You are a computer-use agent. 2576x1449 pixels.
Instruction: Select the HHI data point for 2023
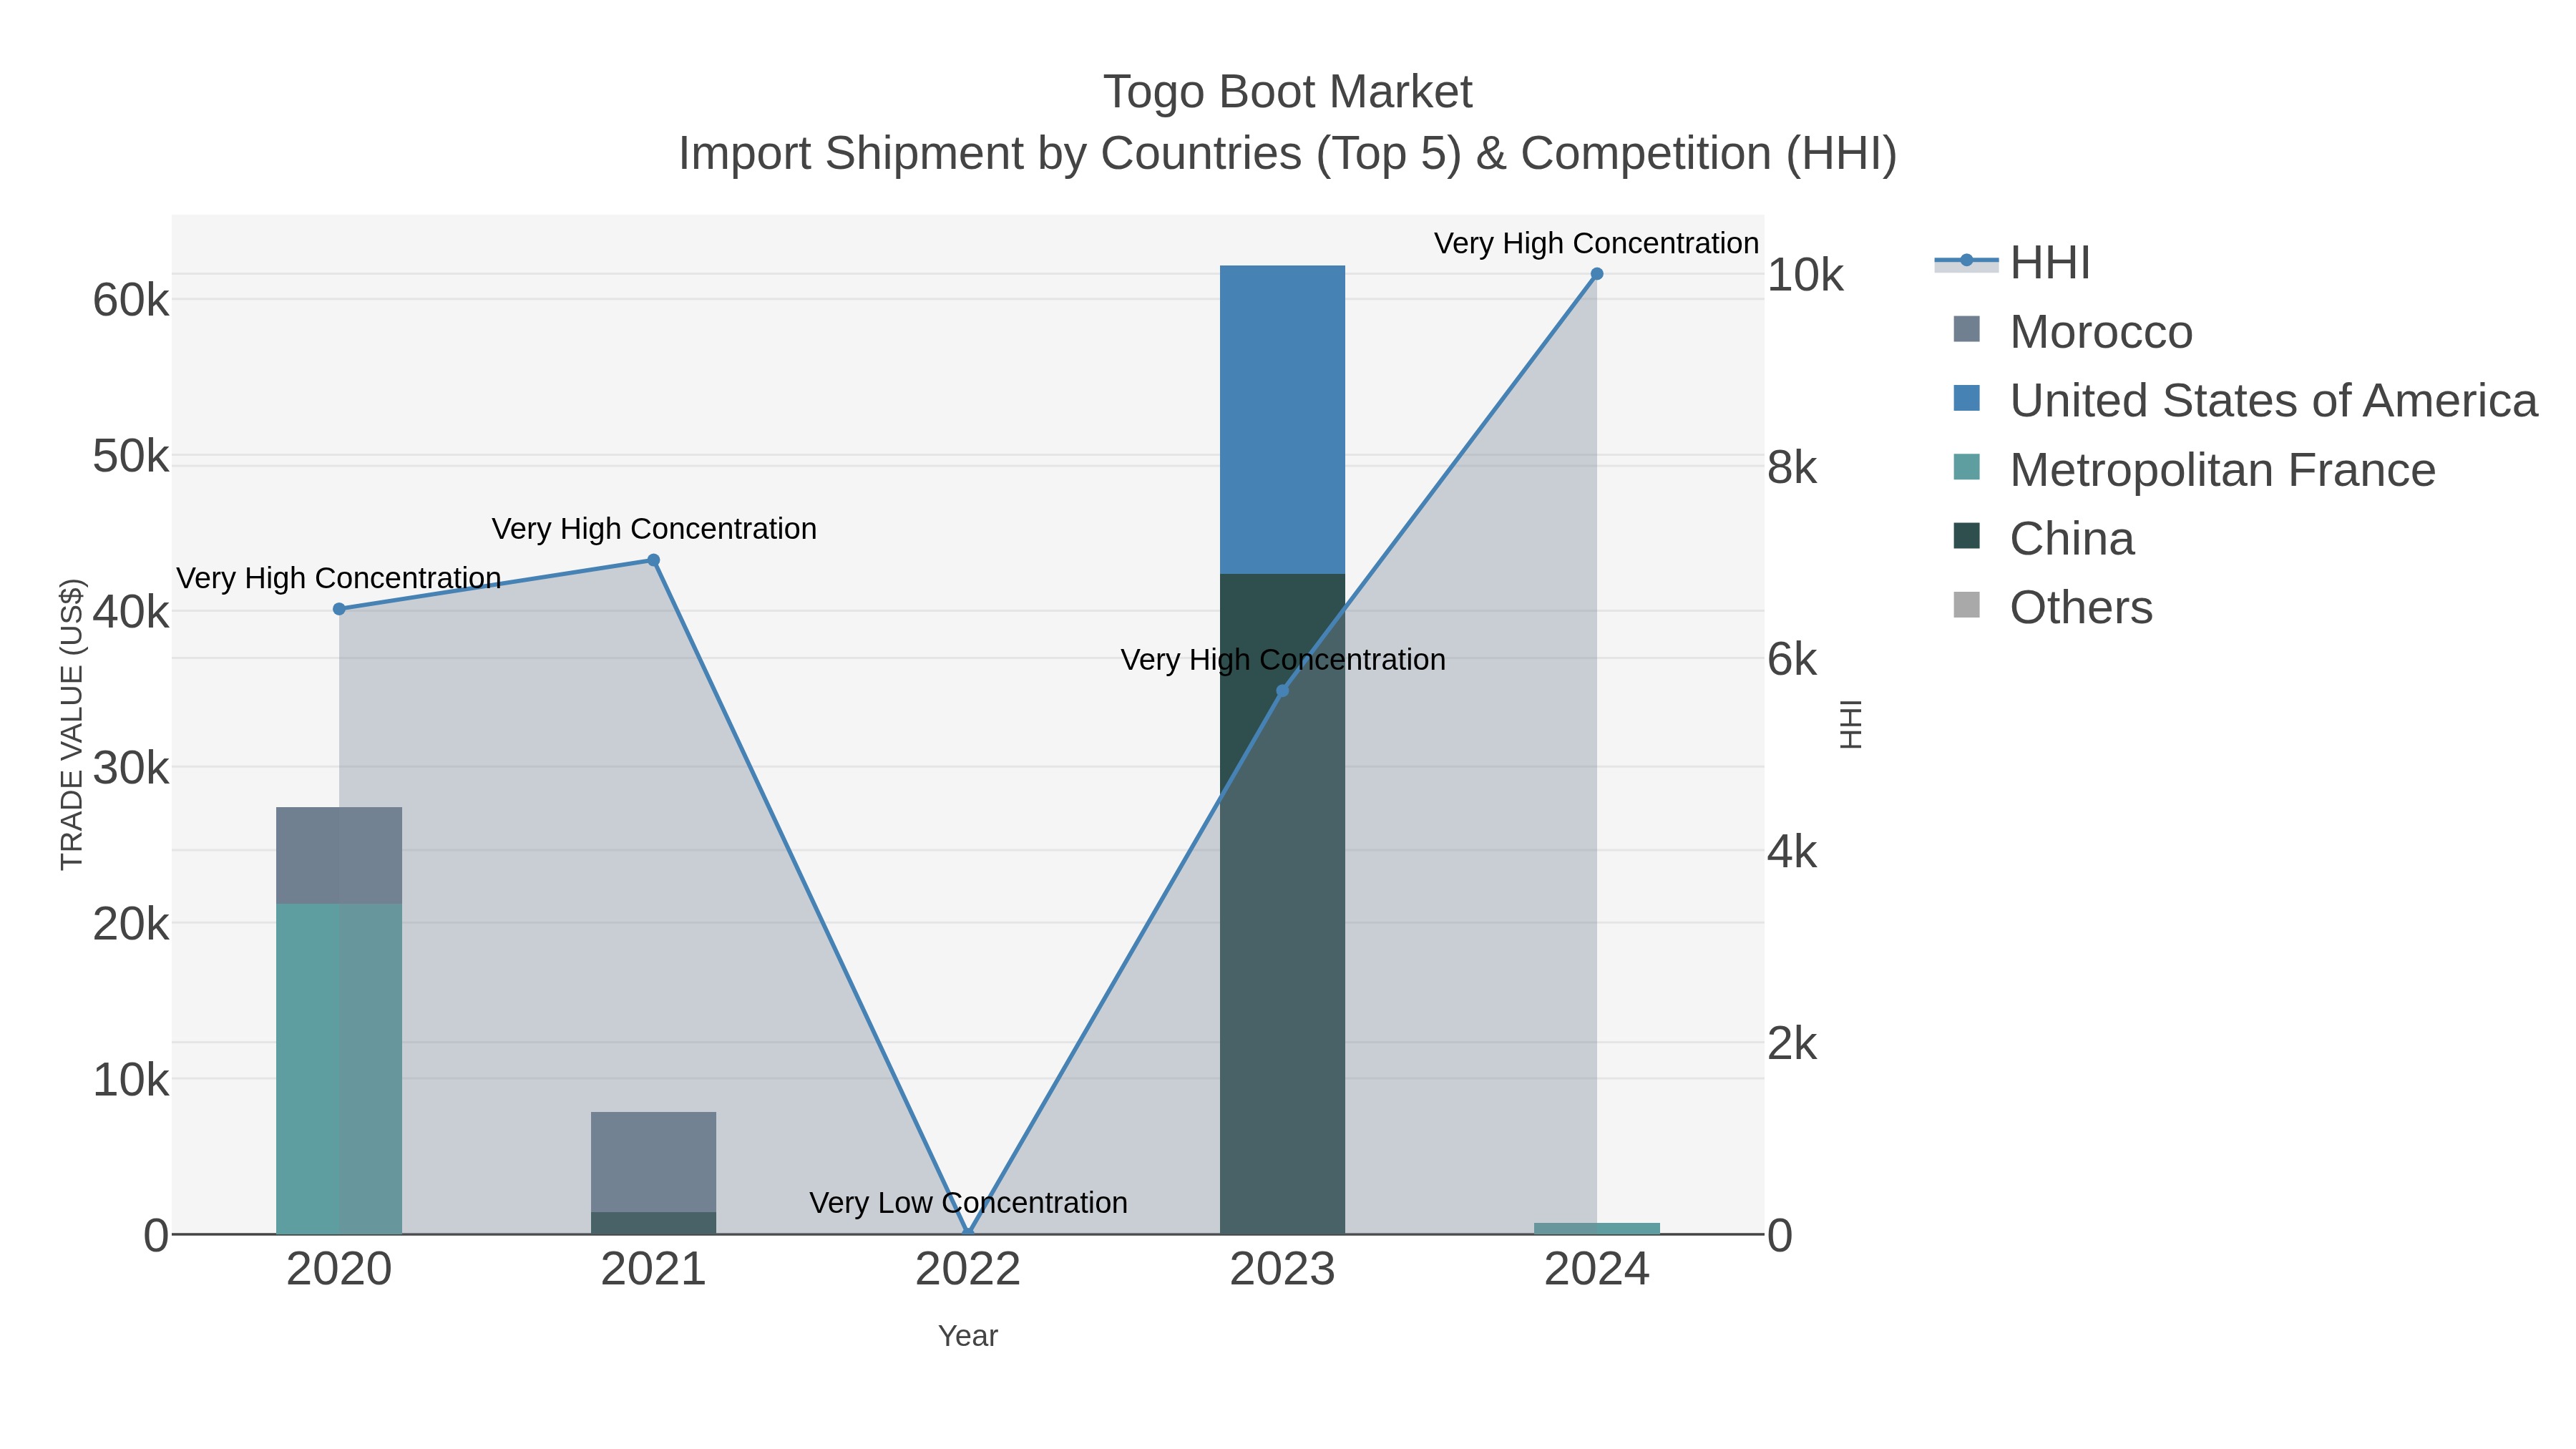[1282, 691]
